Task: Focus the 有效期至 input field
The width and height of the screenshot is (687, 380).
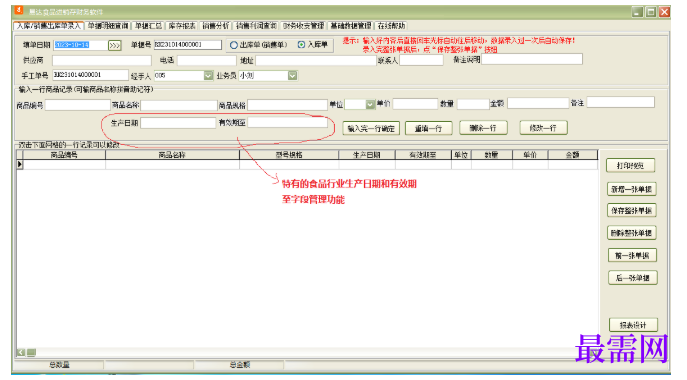Action: click(287, 123)
